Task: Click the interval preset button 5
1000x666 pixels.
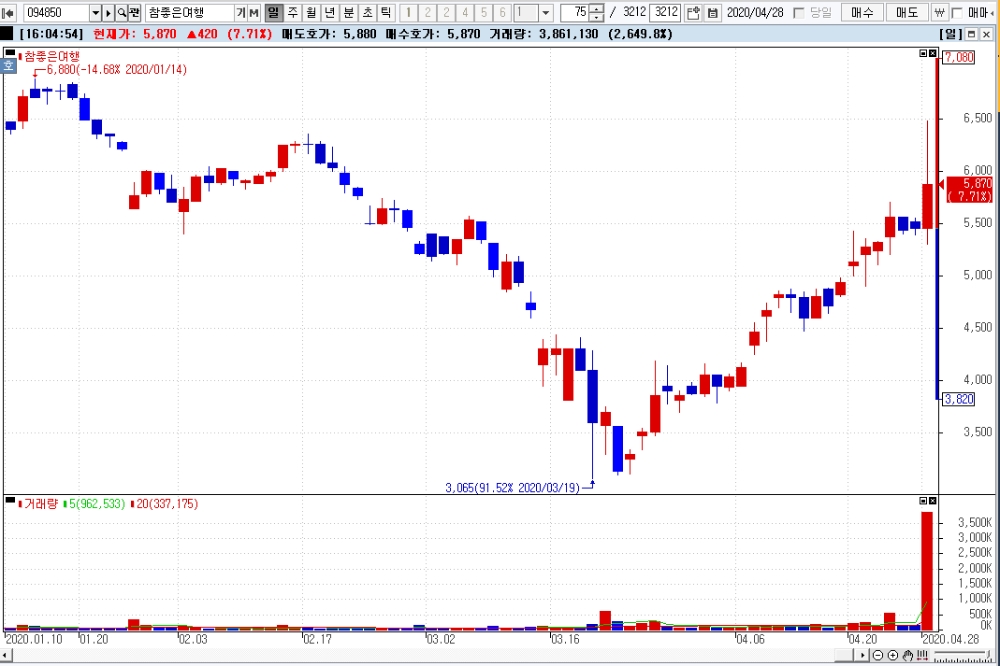Action: 484,12
